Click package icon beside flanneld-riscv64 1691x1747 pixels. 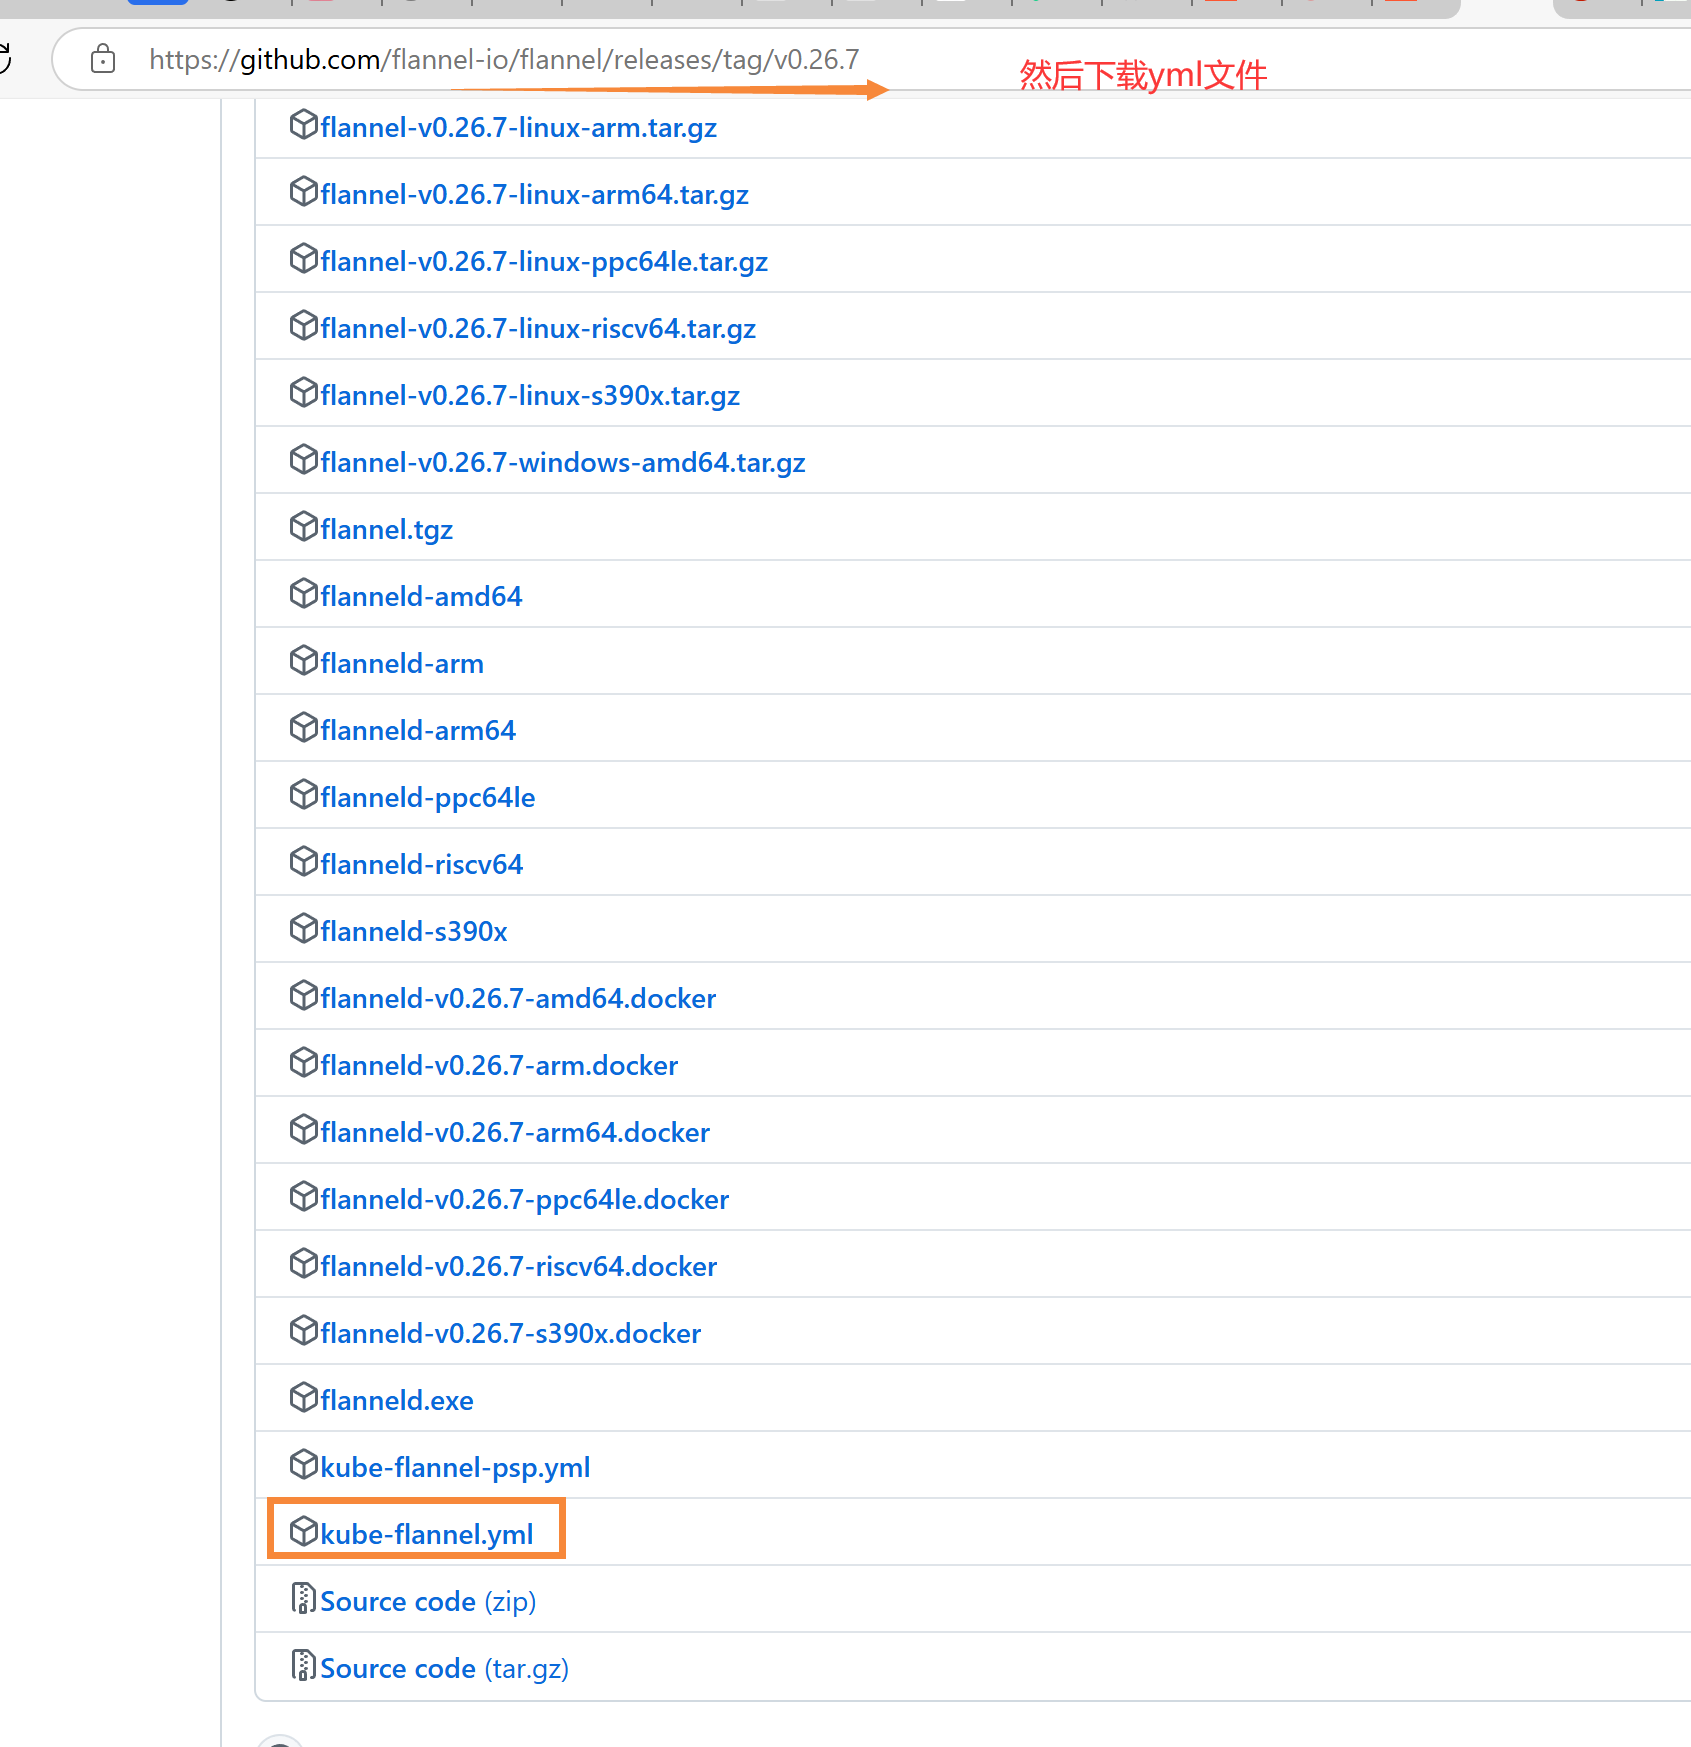pyautogui.click(x=303, y=861)
